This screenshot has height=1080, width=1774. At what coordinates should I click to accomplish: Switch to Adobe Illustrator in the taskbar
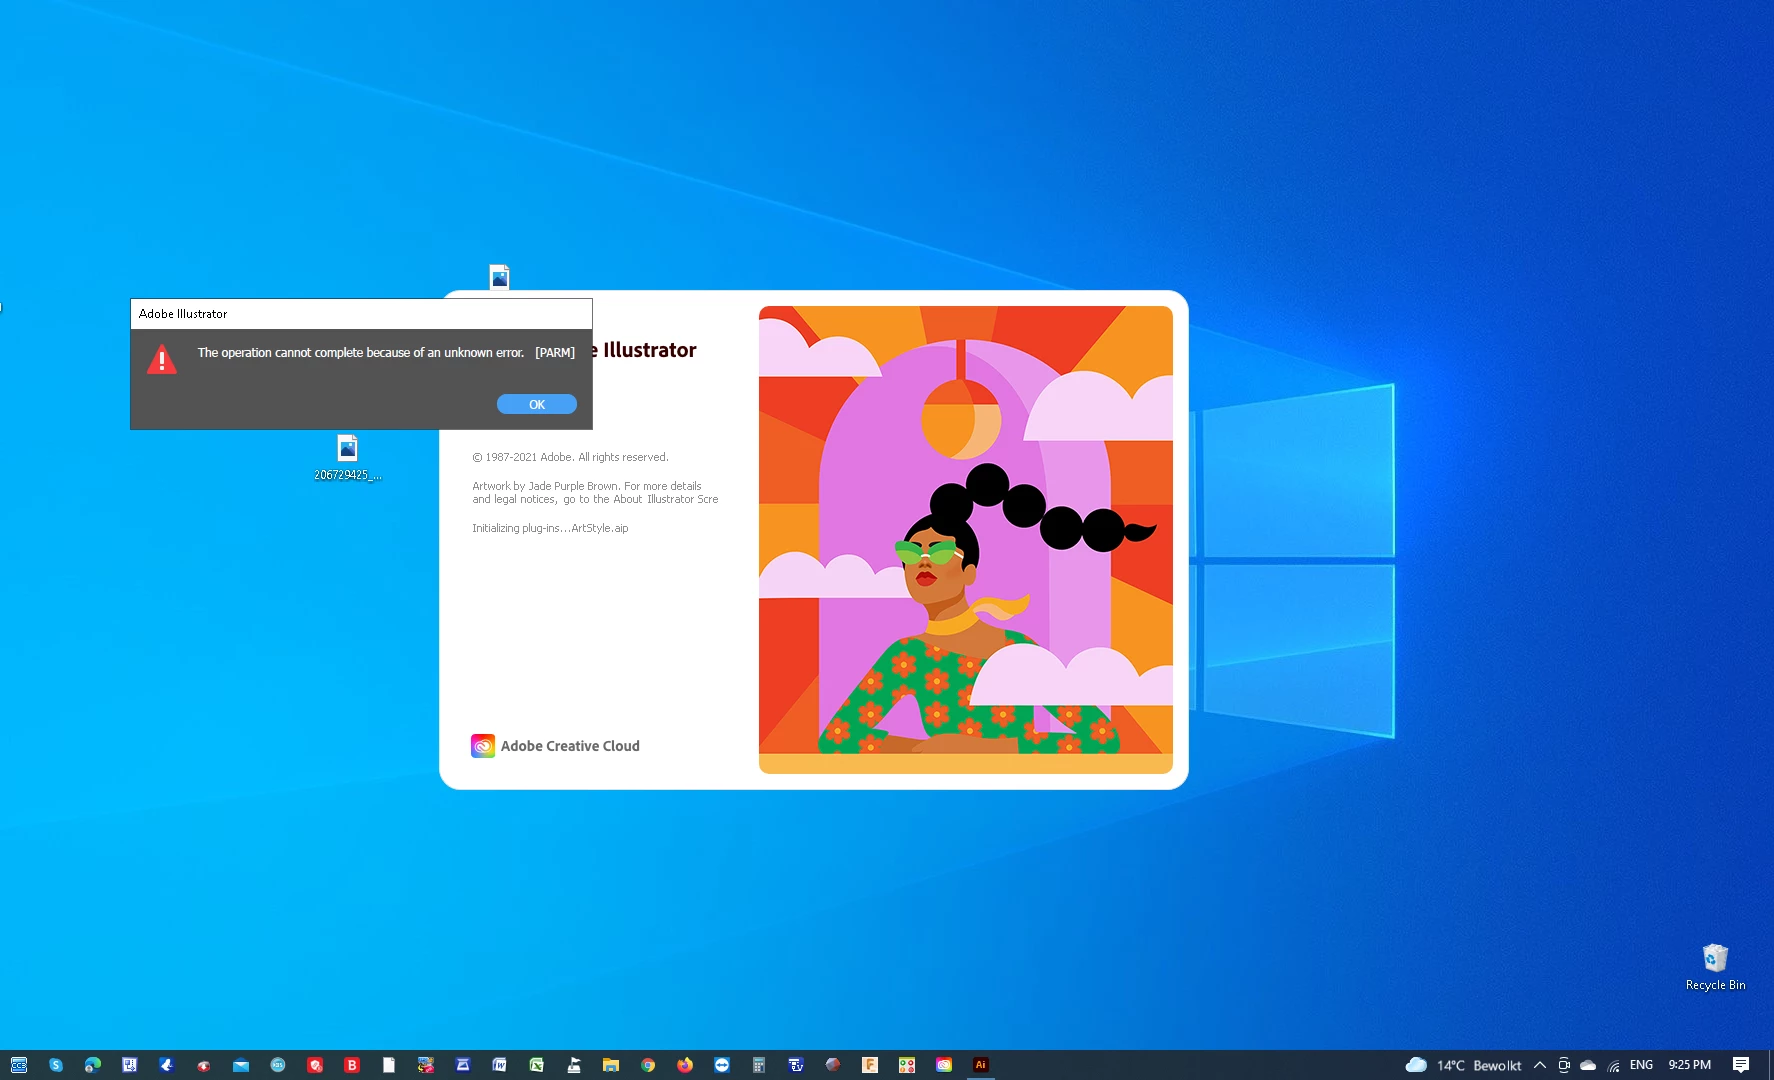click(981, 1065)
